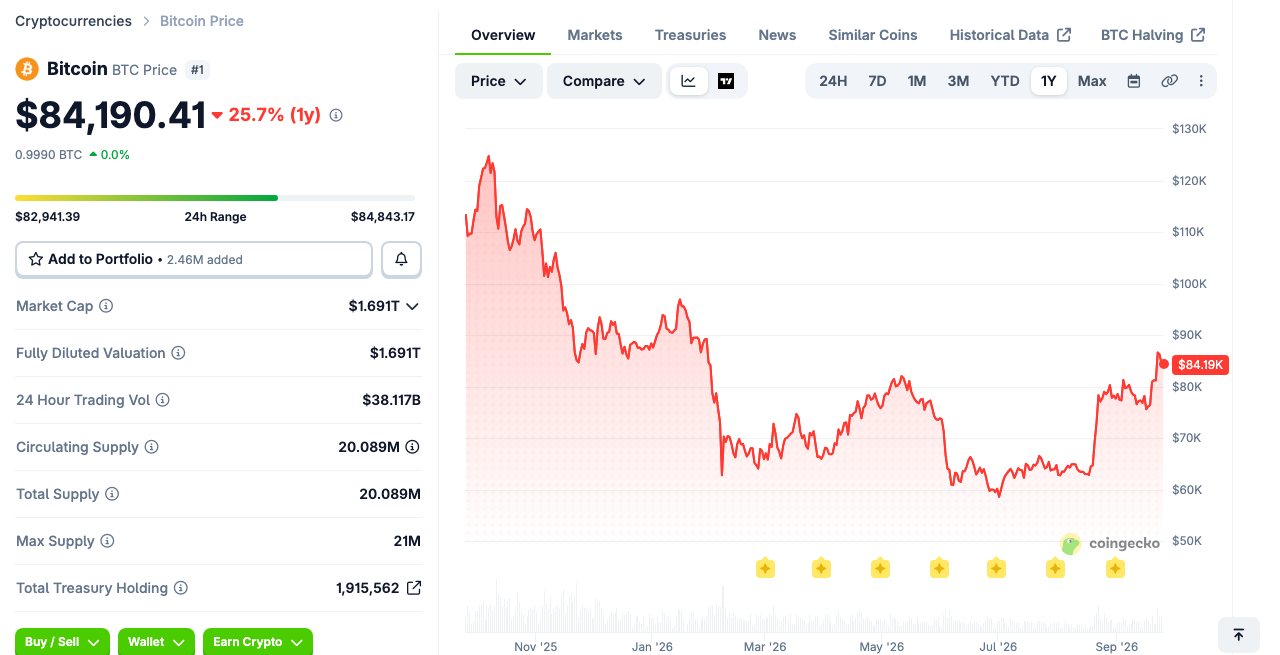Open the Compare dropdown
The image size is (1280, 655).
(x=604, y=81)
